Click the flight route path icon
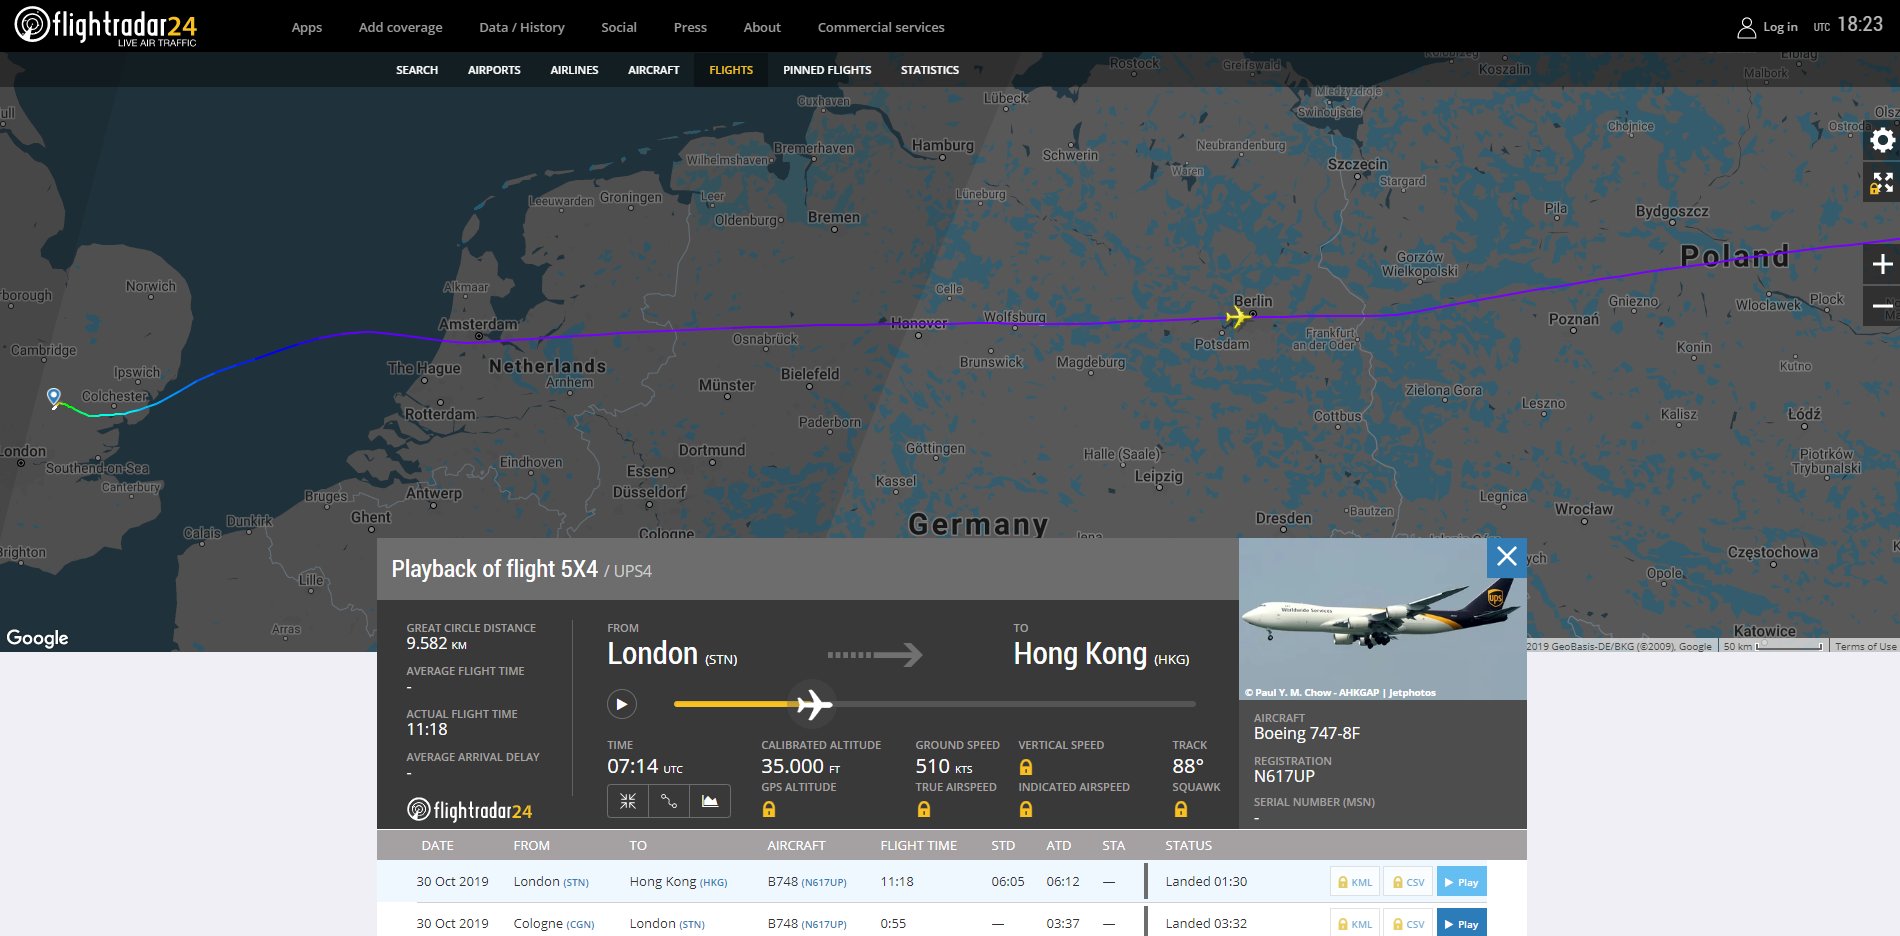Screen dimensions: 1900x936 (x=669, y=801)
